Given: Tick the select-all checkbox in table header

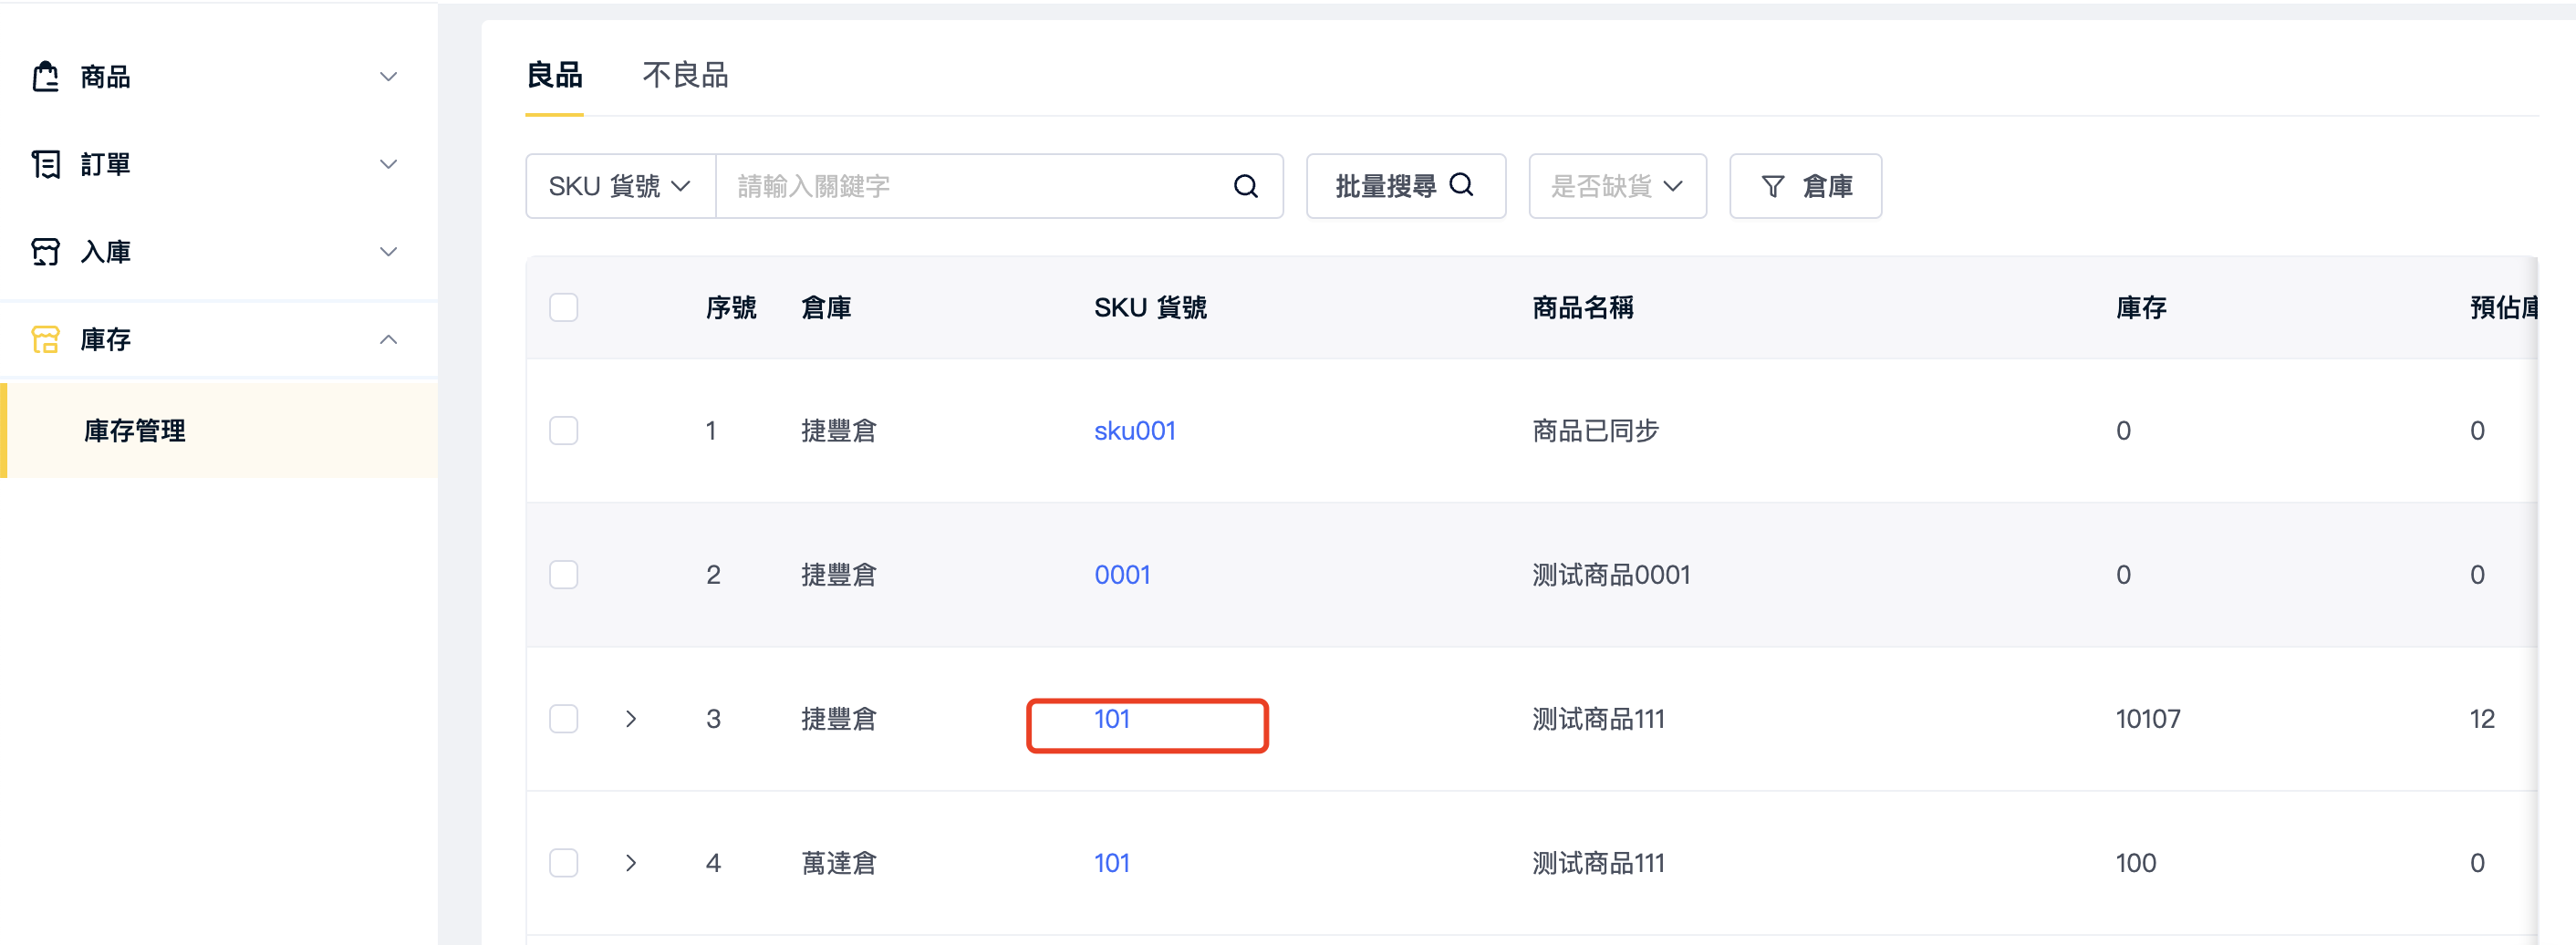Looking at the screenshot, I should (564, 307).
